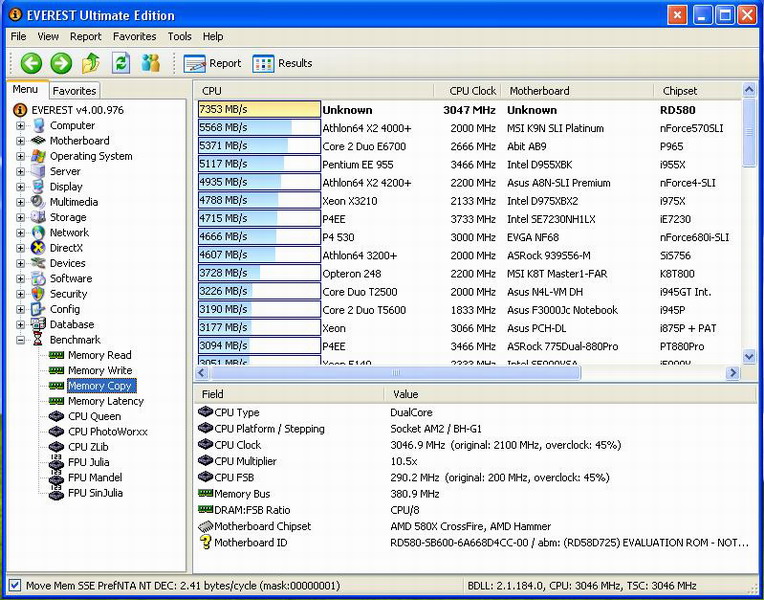Expand the Software tree node
Image resolution: width=764 pixels, height=600 pixels.
(x=20, y=279)
